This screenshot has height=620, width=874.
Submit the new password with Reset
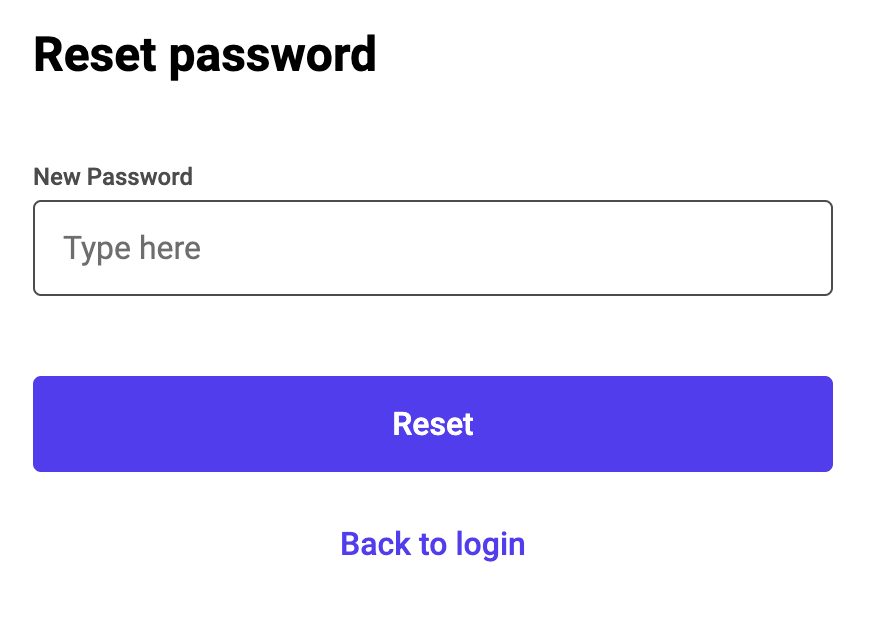coord(432,424)
